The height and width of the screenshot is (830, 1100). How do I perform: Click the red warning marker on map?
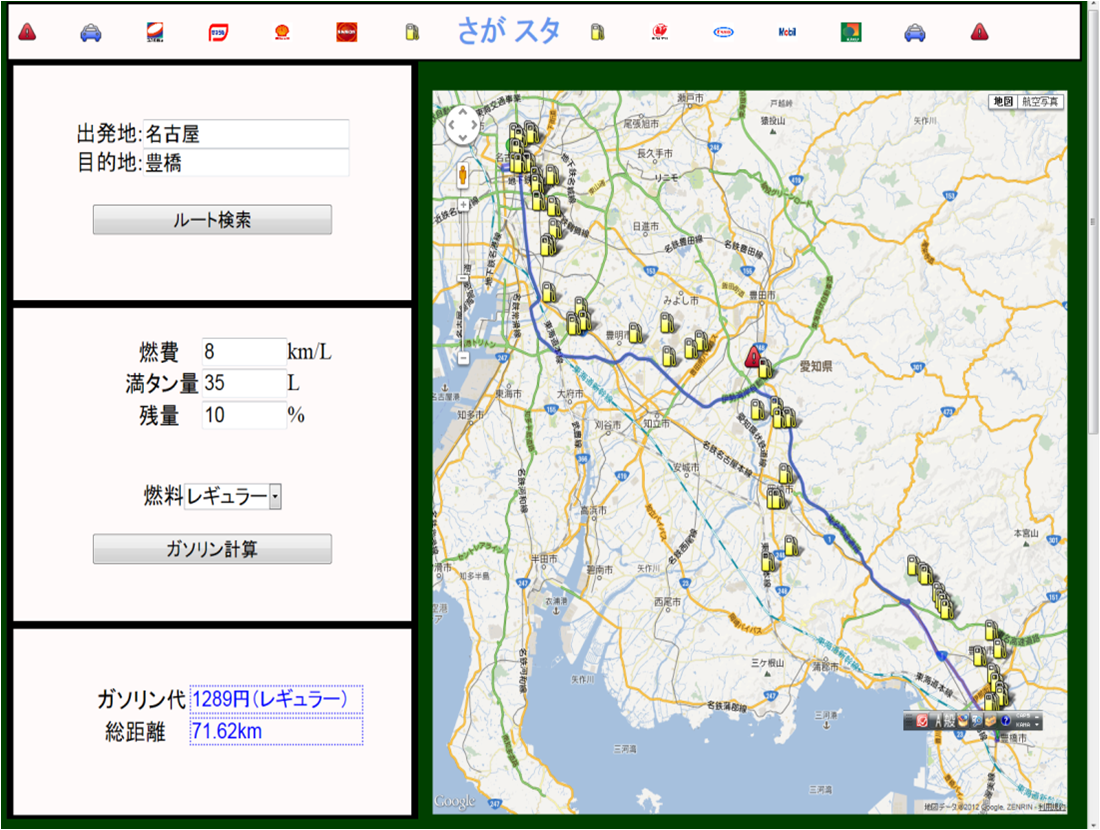click(x=754, y=355)
